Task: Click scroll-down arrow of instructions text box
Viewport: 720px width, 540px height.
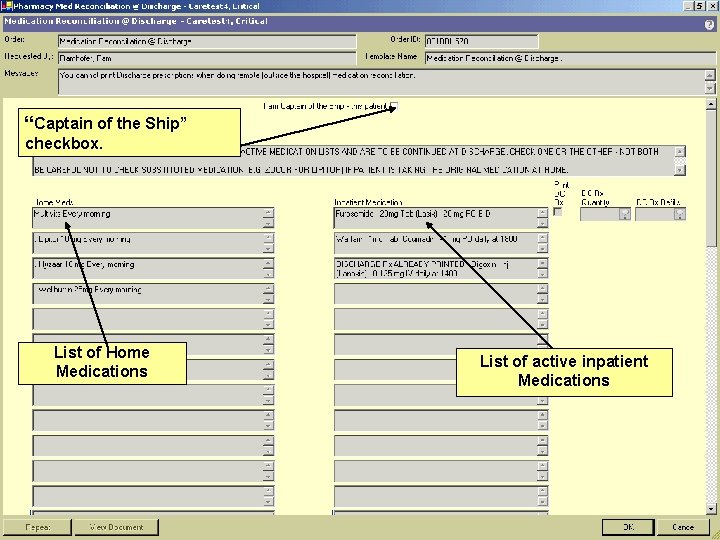Action: tap(680, 170)
